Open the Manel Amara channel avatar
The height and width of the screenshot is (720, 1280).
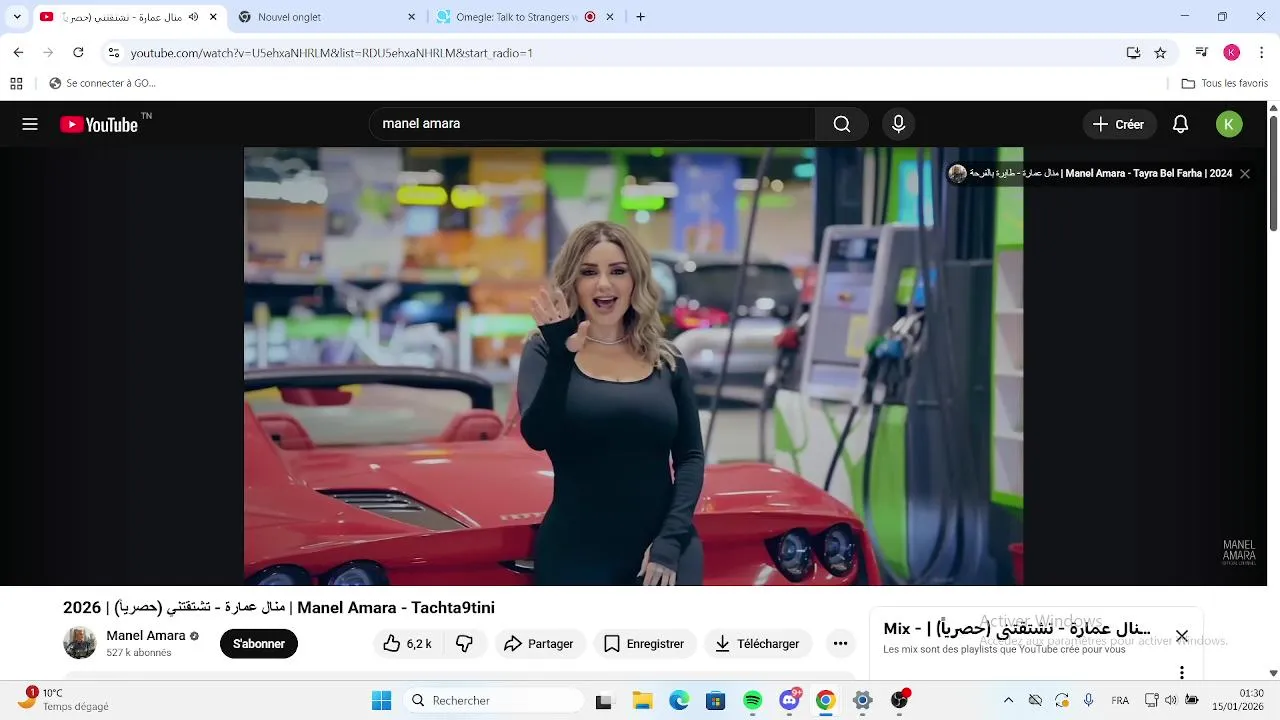point(80,643)
